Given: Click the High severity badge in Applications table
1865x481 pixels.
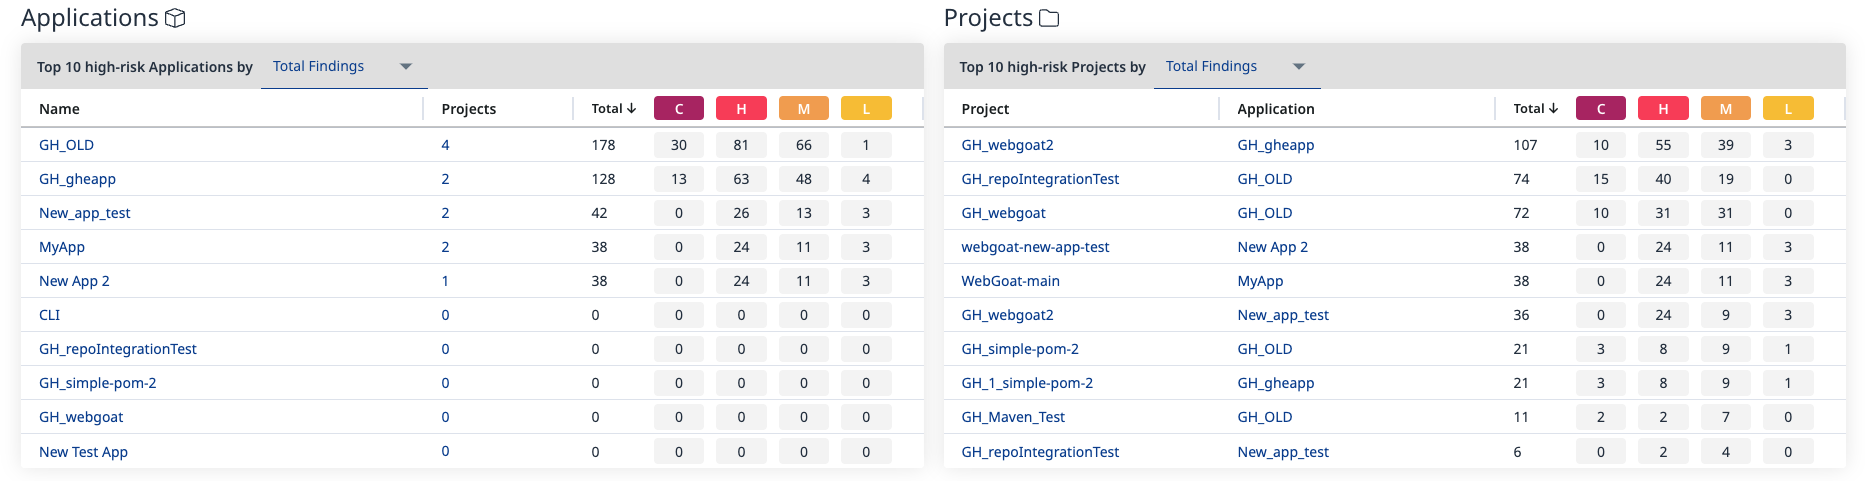Looking at the screenshot, I should point(741,109).
